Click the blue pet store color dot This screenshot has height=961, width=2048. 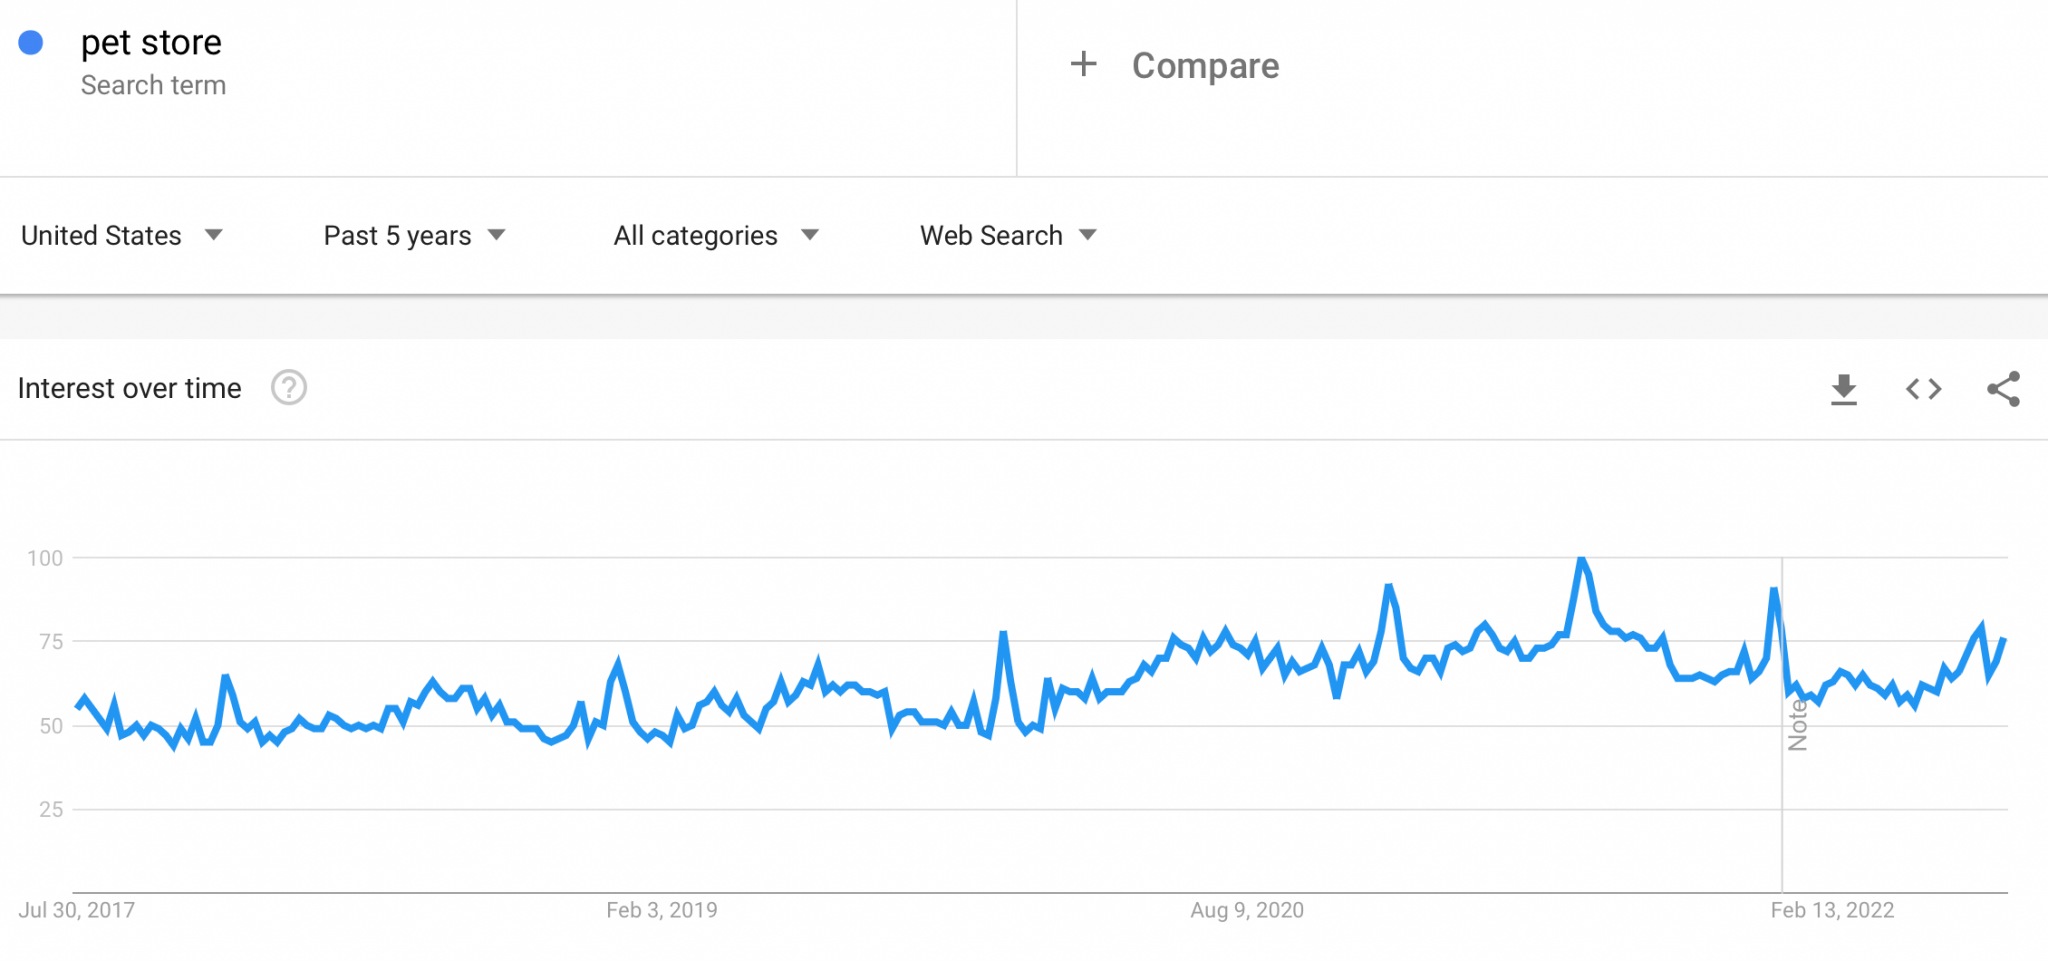(x=31, y=43)
